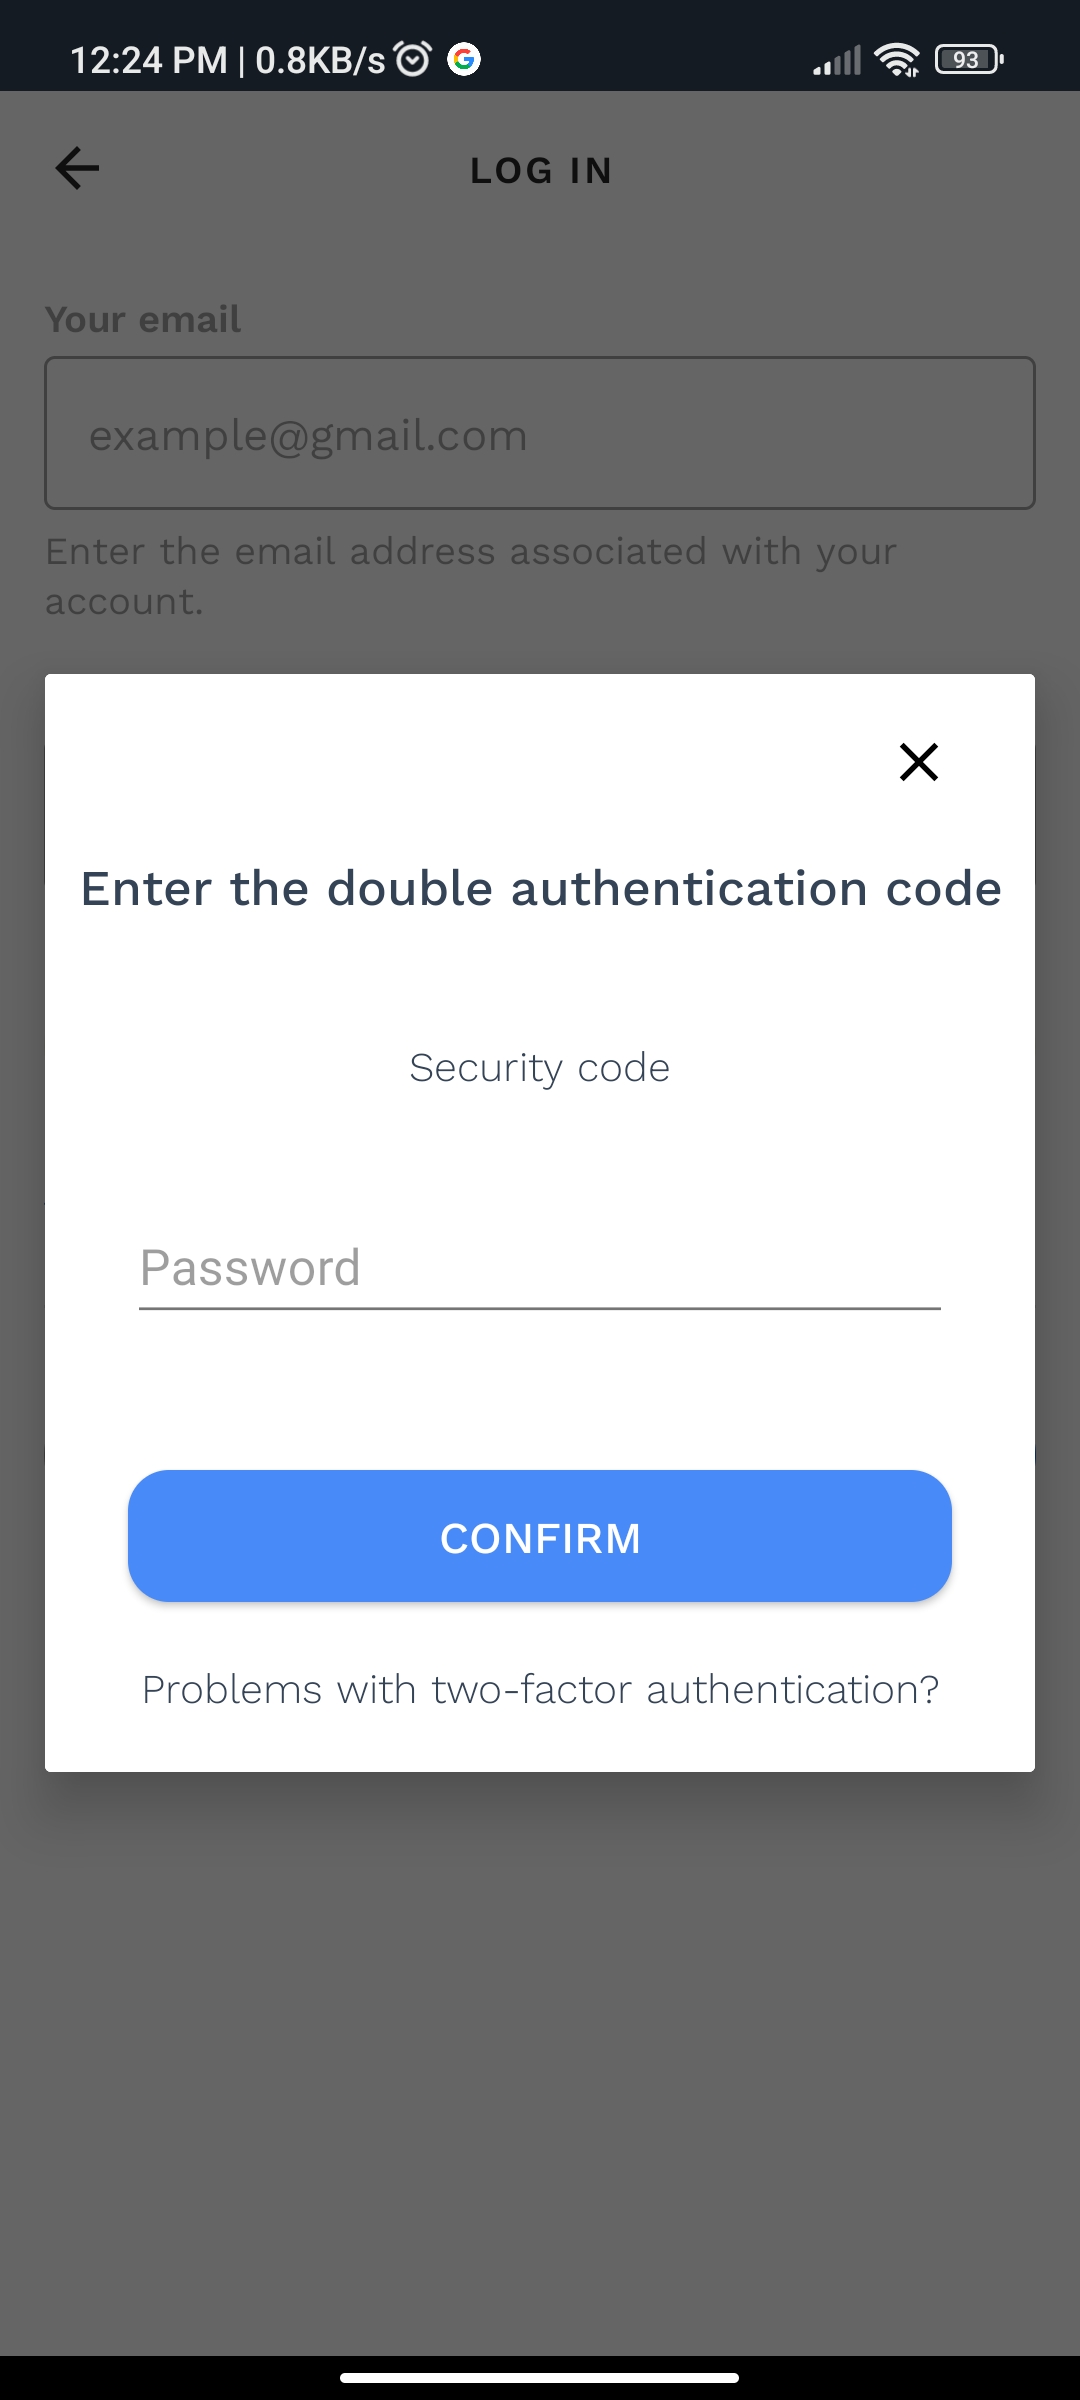Viewport: 1080px width, 2400px height.
Task: Tap the battery level indicator
Action: pos(968,60)
